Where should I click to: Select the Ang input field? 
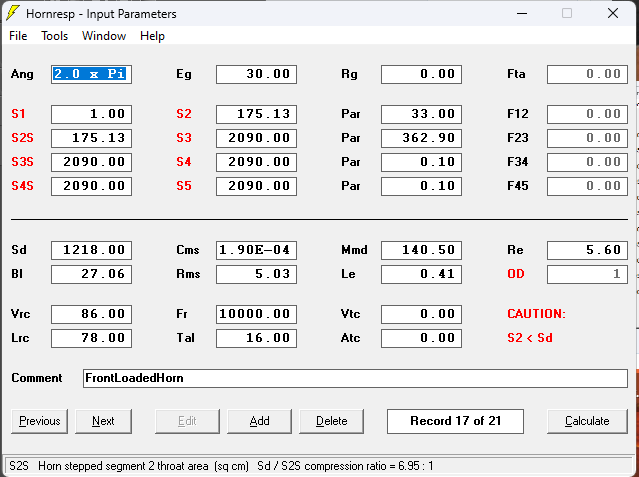point(91,74)
